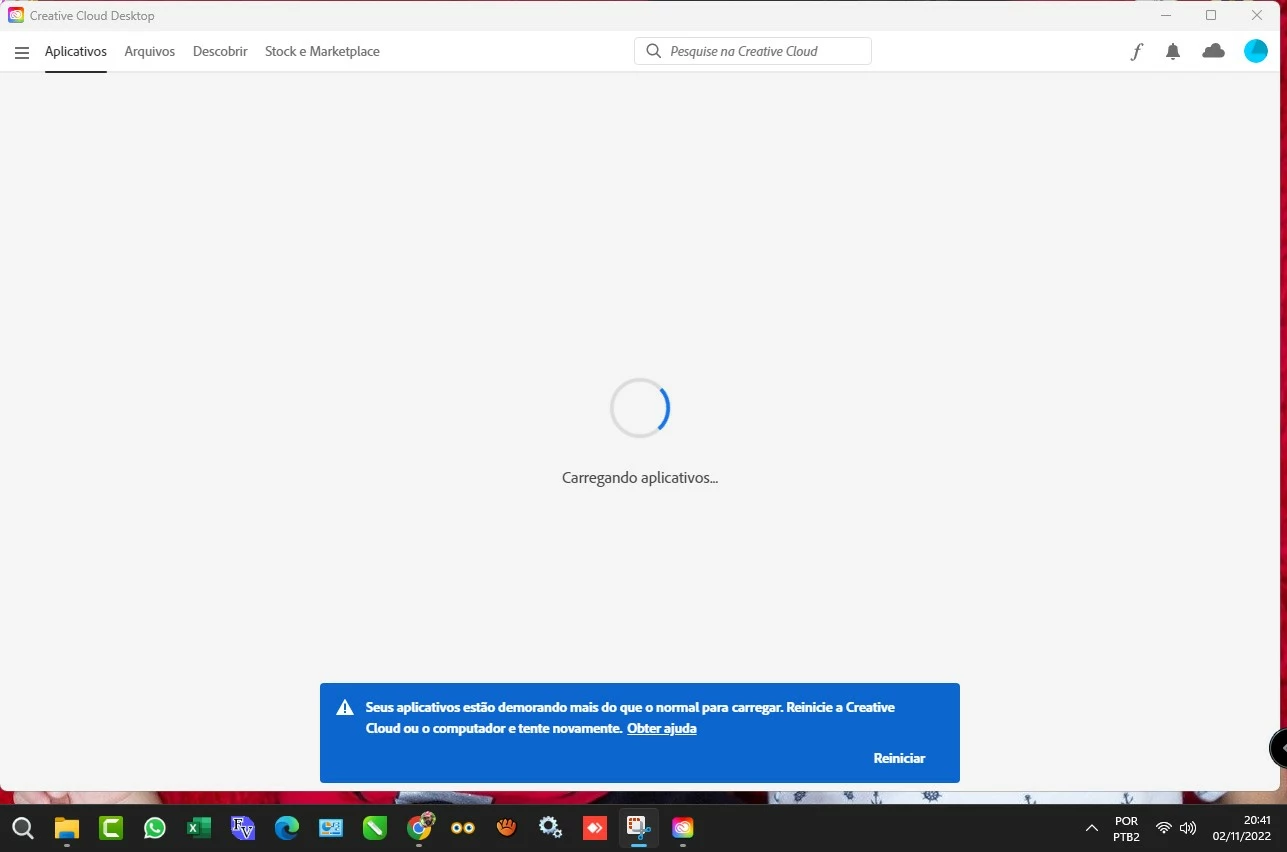Check Wi-Fi network icon in system tray
The height and width of the screenshot is (852, 1287).
pos(1163,828)
